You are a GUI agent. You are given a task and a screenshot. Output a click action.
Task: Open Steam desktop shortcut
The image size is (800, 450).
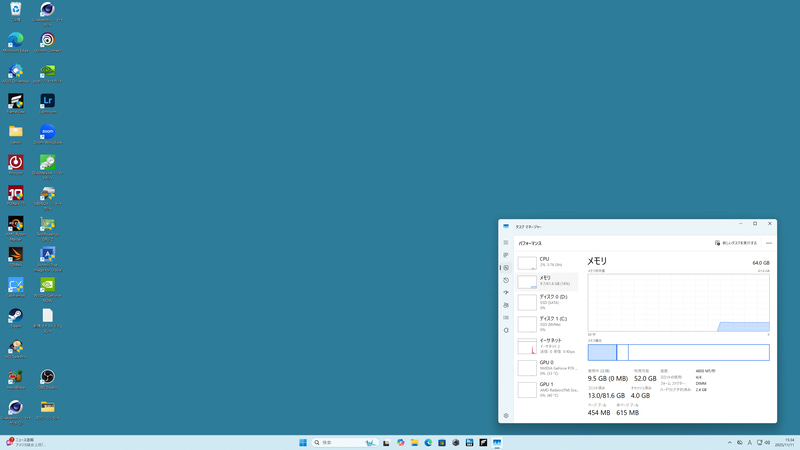click(x=16, y=318)
